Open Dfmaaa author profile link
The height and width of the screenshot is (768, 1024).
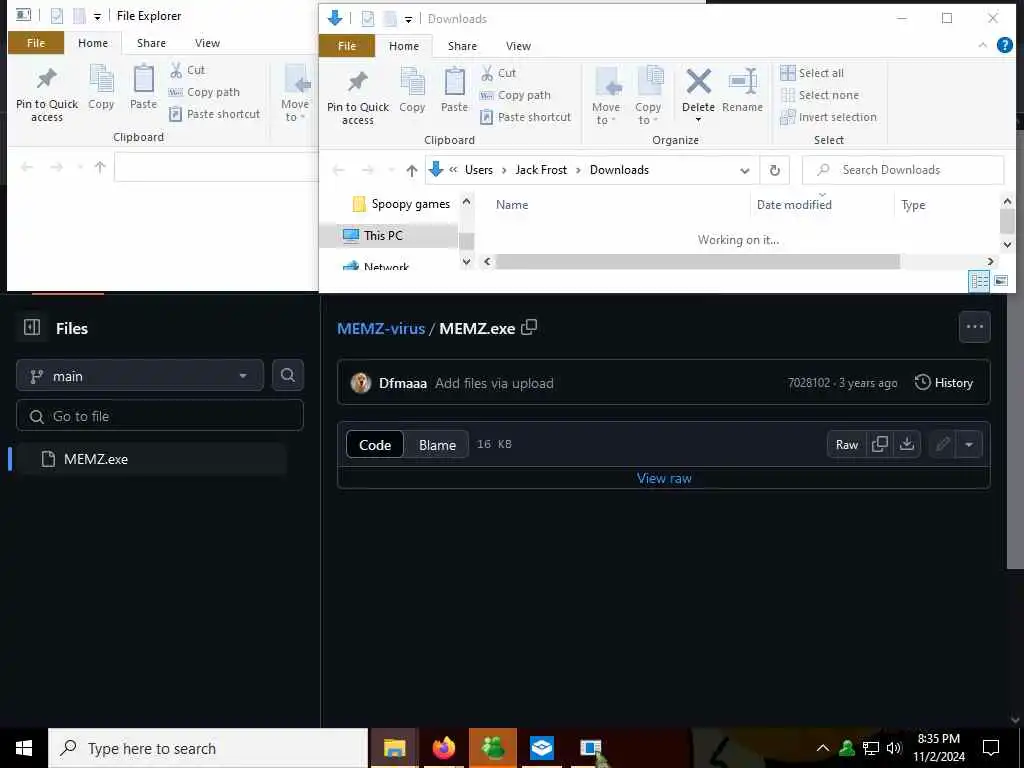tap(403, 383)
